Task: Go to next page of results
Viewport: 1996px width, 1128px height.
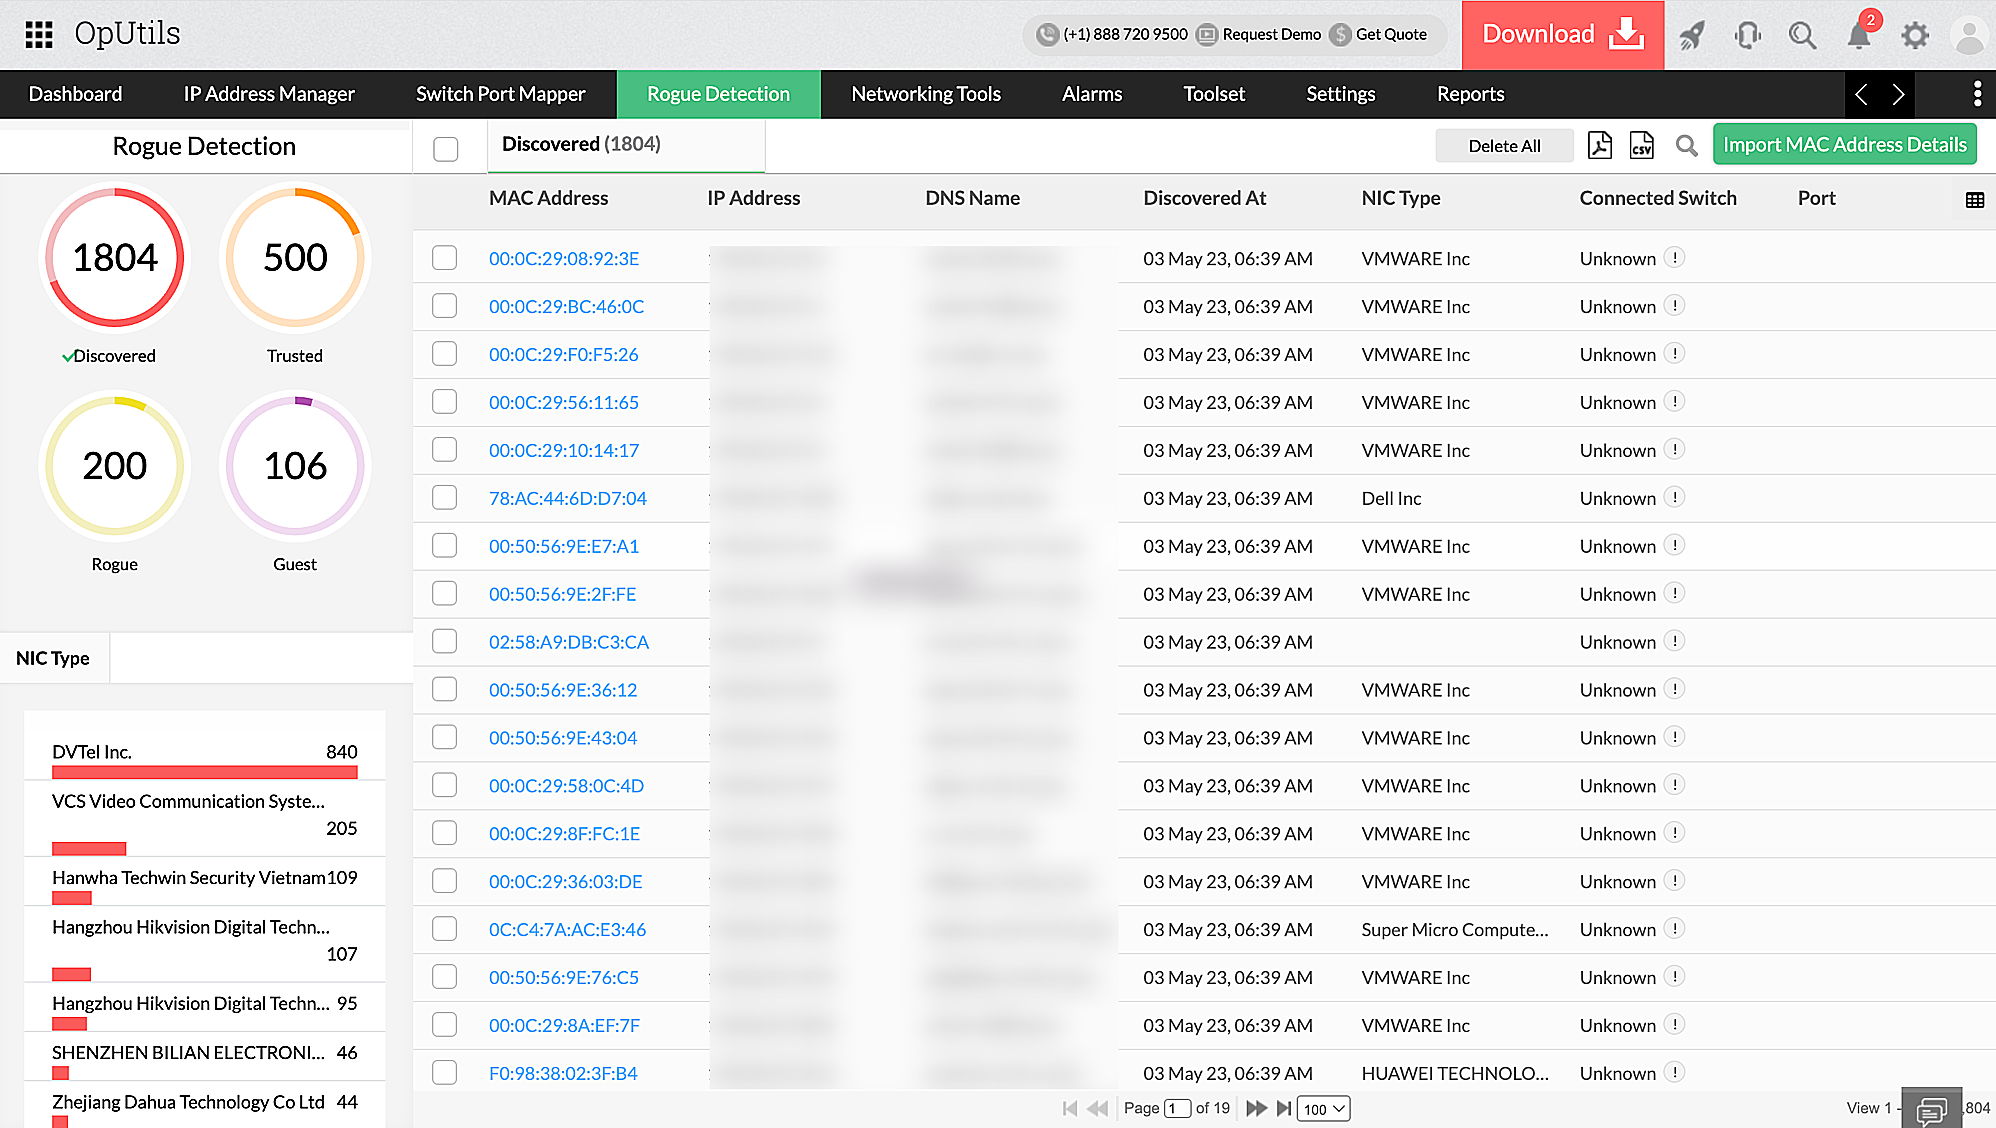Action: (x=1256, y=1108)
